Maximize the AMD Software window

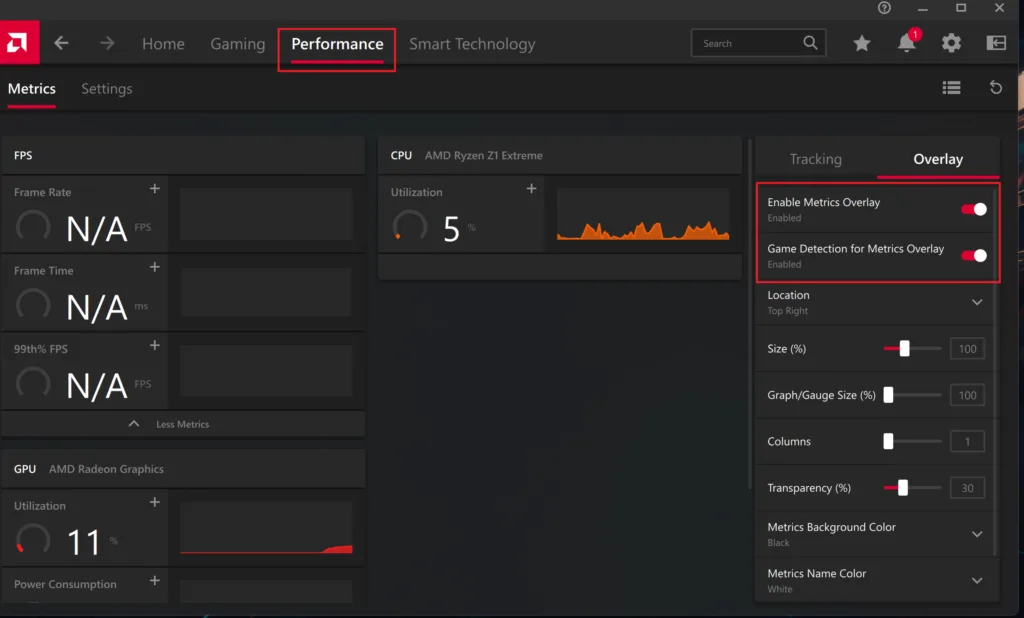[x=961, y=8]
